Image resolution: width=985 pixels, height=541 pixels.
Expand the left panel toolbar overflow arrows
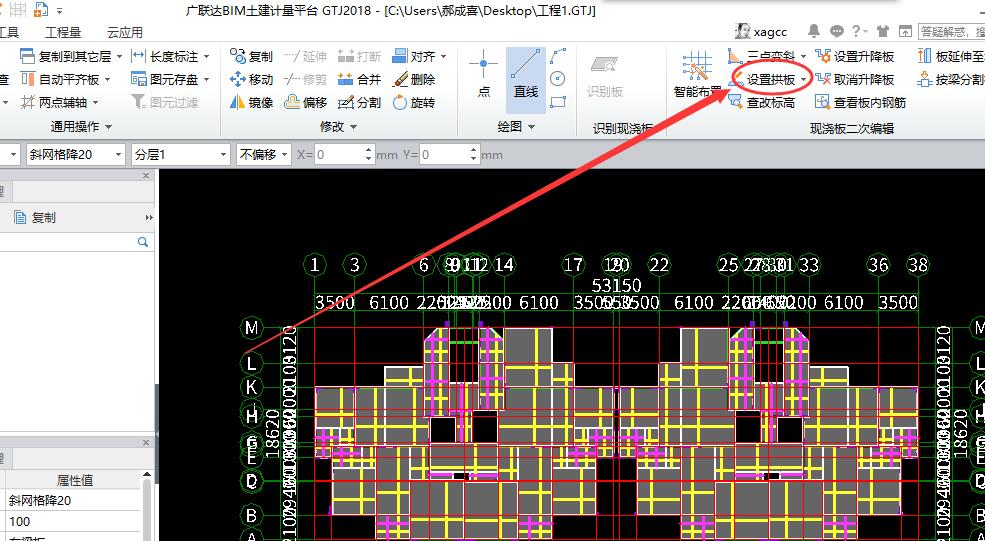click(149, 217)
